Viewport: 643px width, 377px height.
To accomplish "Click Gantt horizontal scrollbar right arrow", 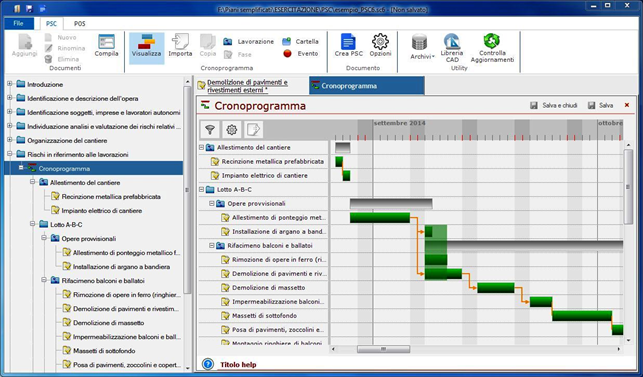I will click(x=619, y=349).
